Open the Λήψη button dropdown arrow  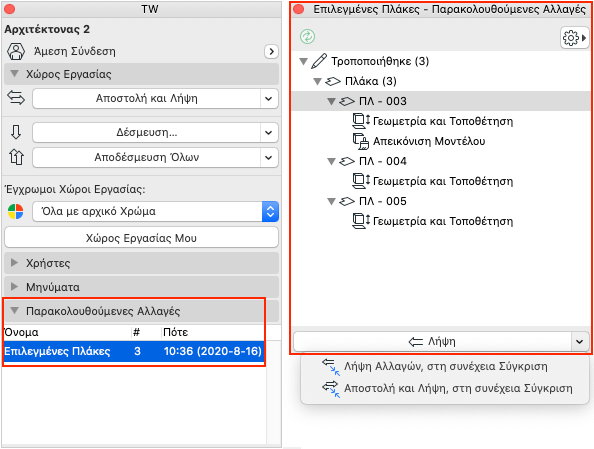pyautogui.click(x=579, y=342)
